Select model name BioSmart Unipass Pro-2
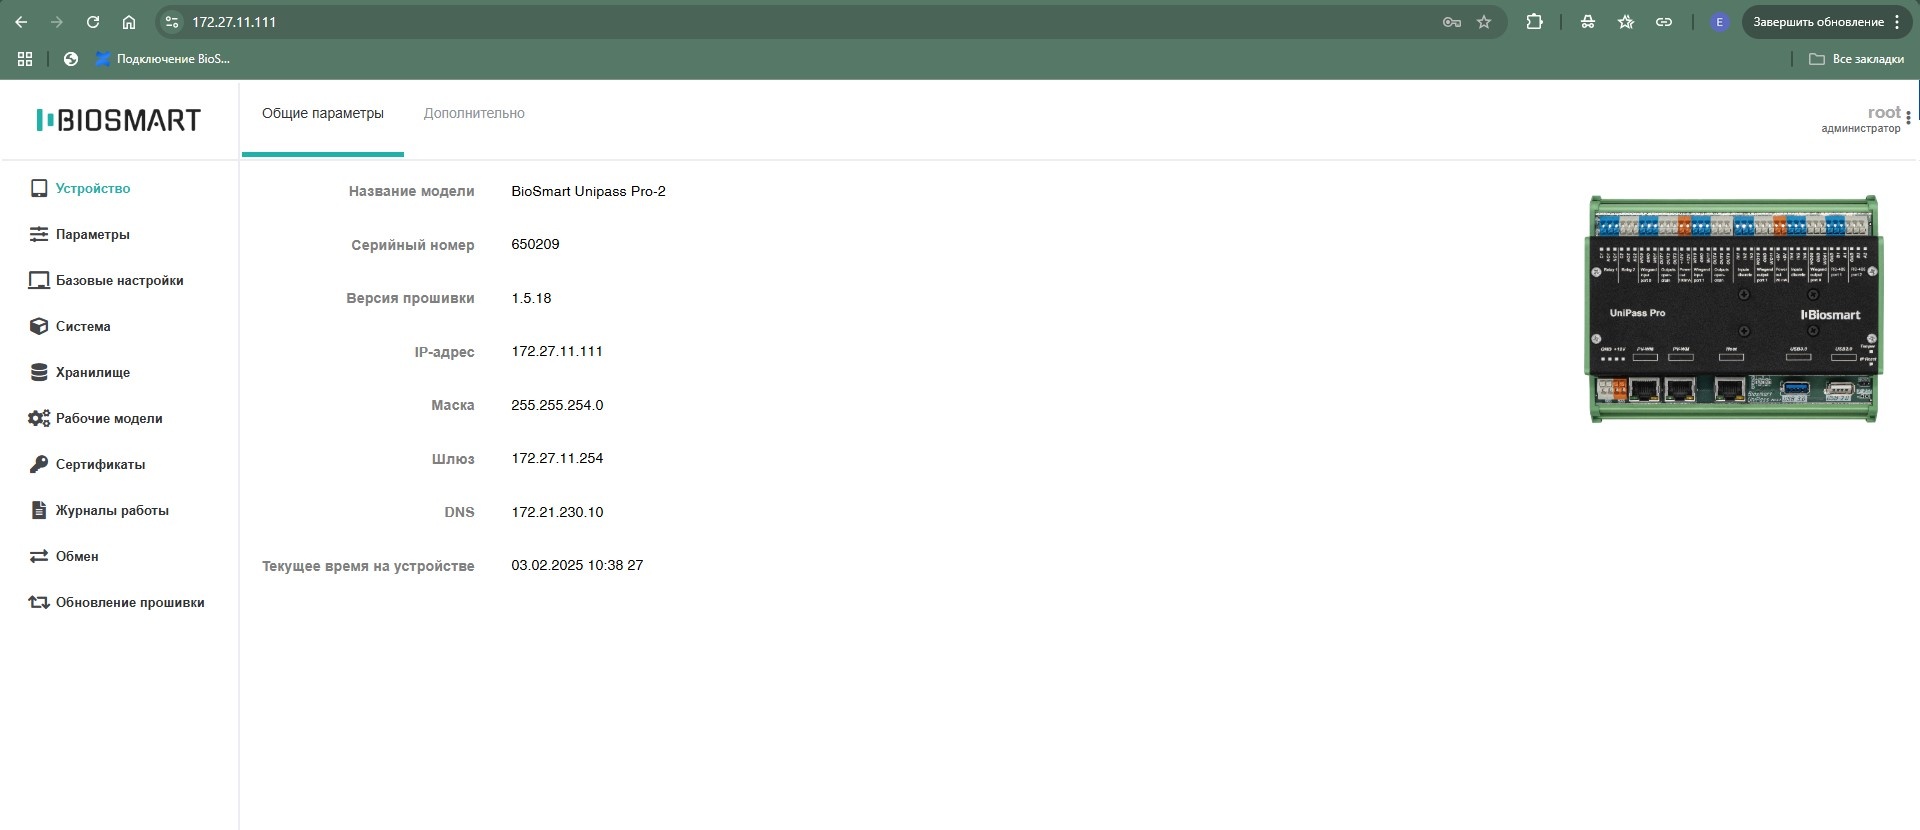The width and height of the screenshot is (1920, 830). (x=588, y=191)
